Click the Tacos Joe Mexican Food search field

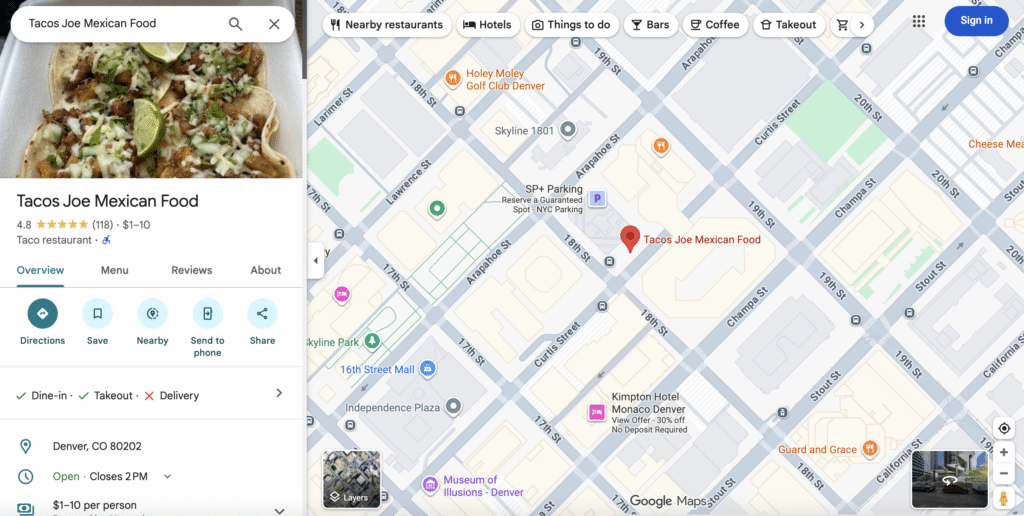[x=115, y=23]
